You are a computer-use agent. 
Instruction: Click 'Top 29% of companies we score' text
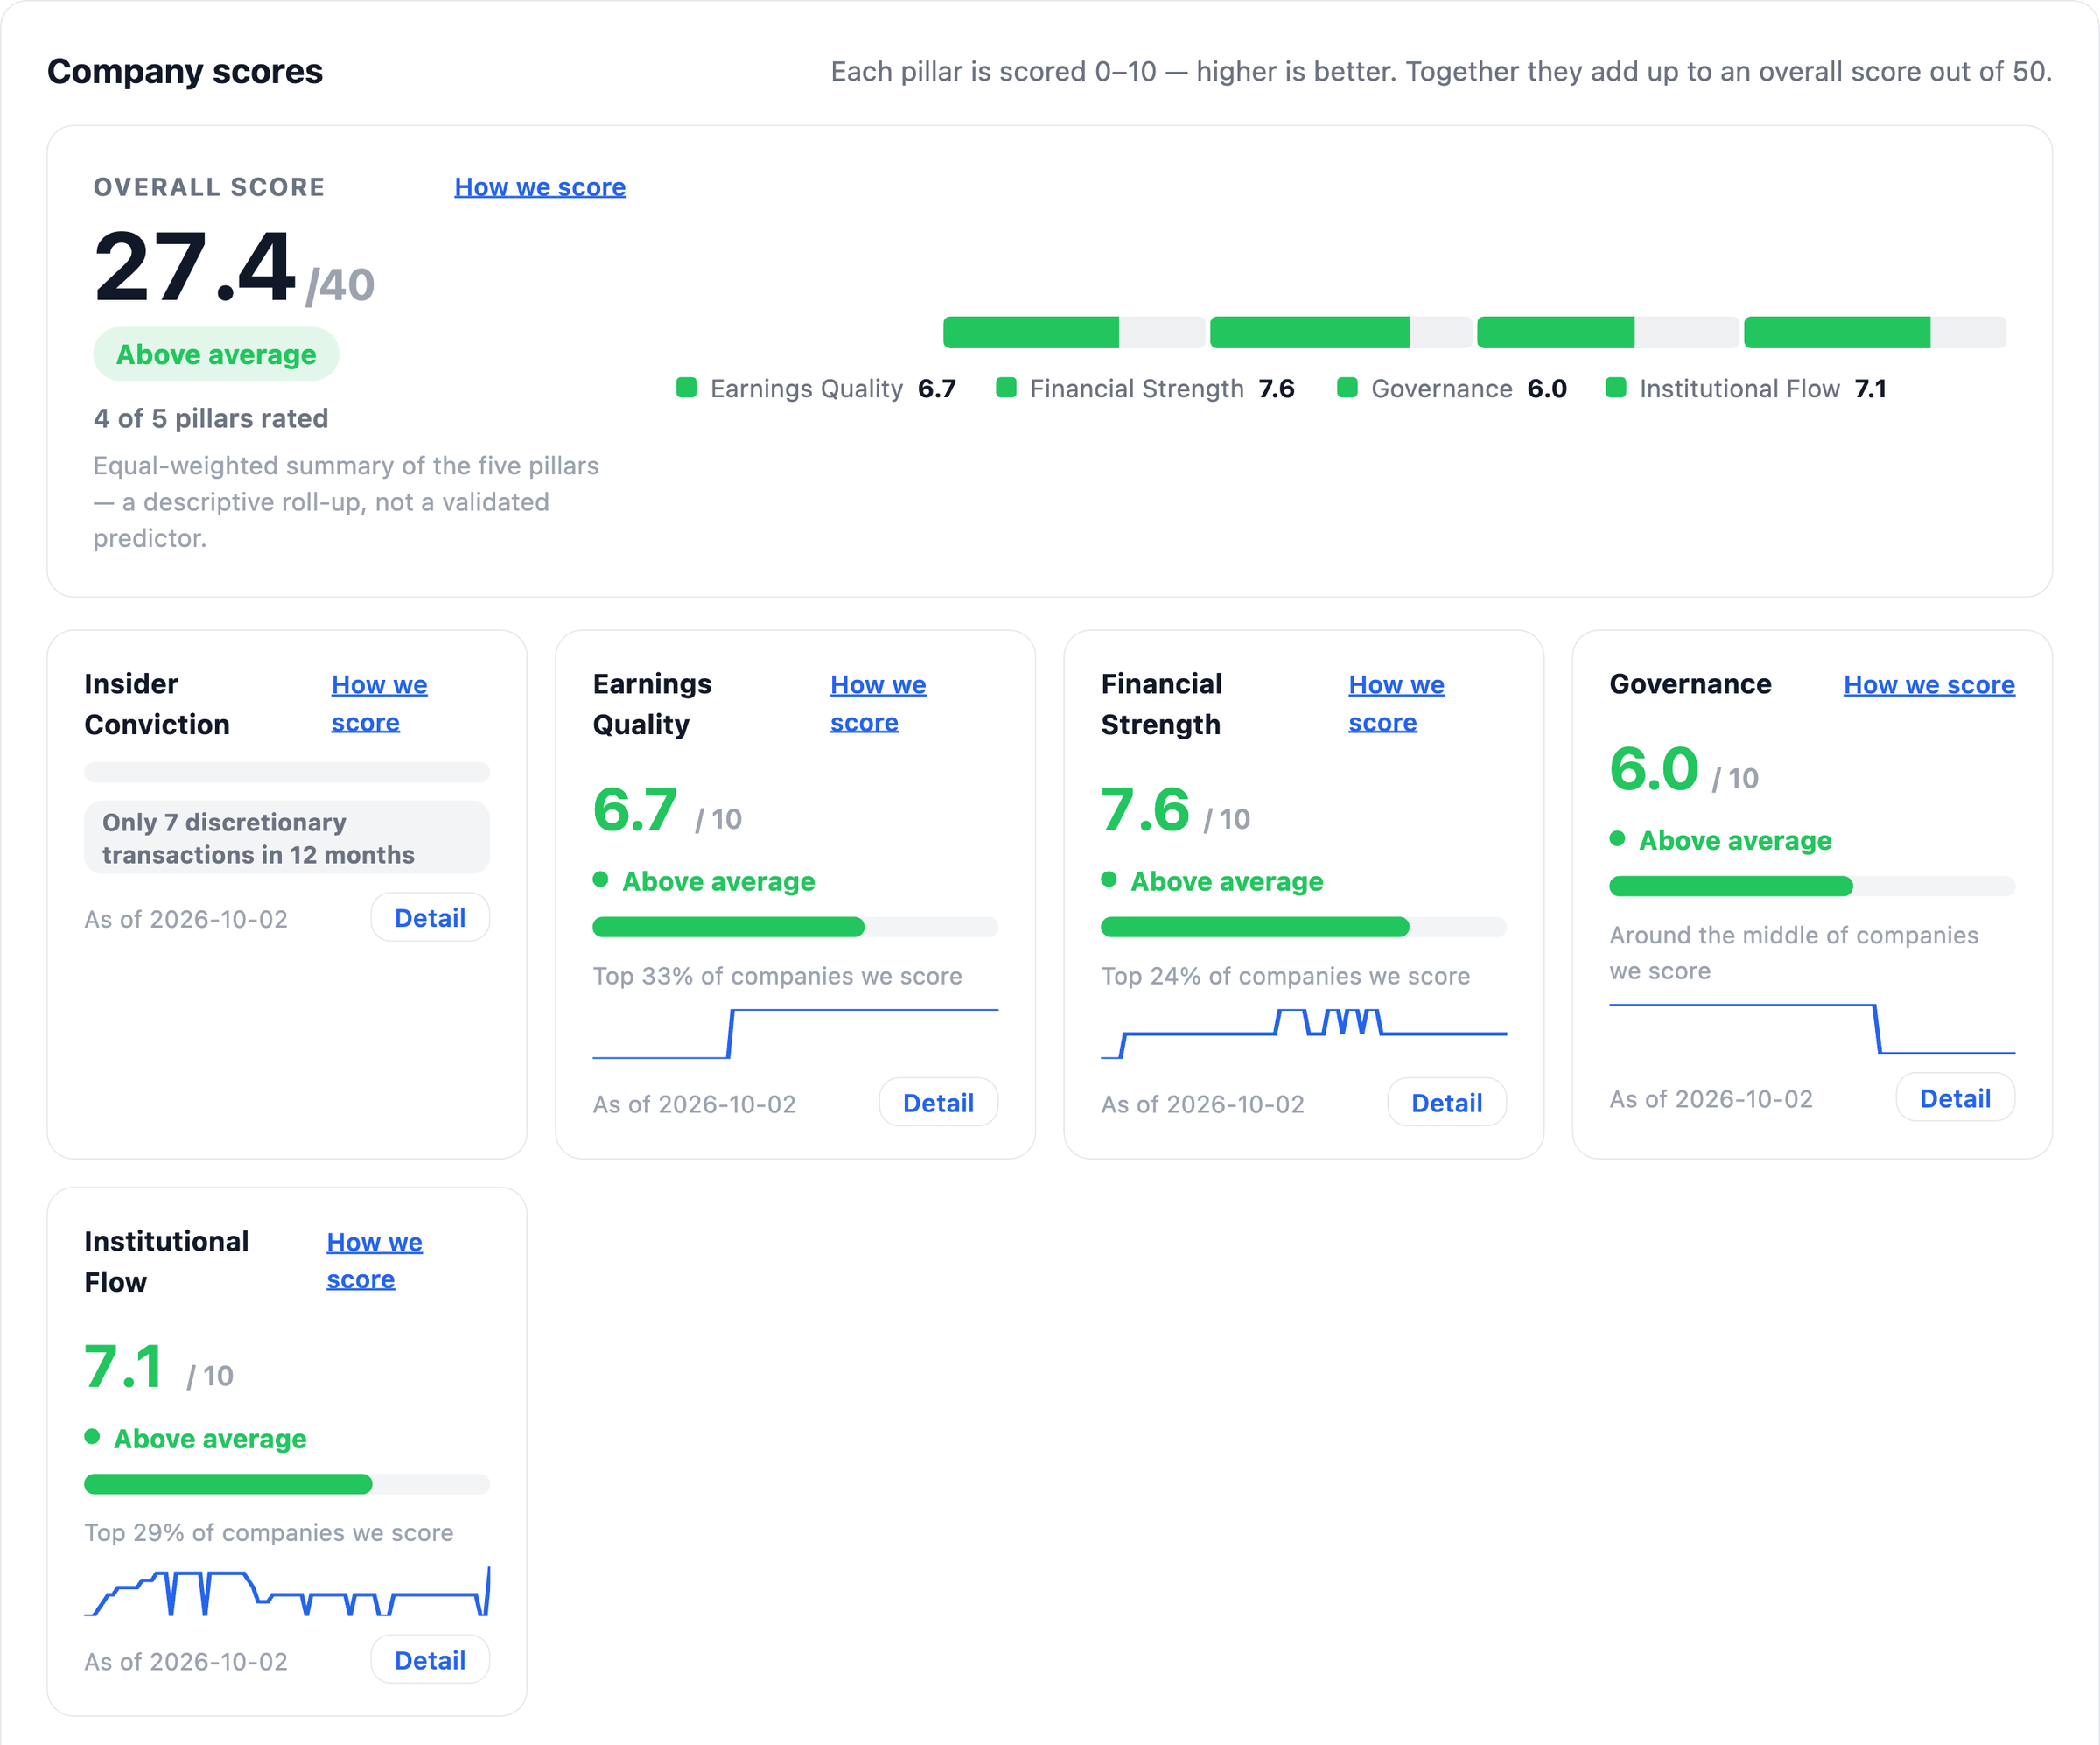point(269,1533)
